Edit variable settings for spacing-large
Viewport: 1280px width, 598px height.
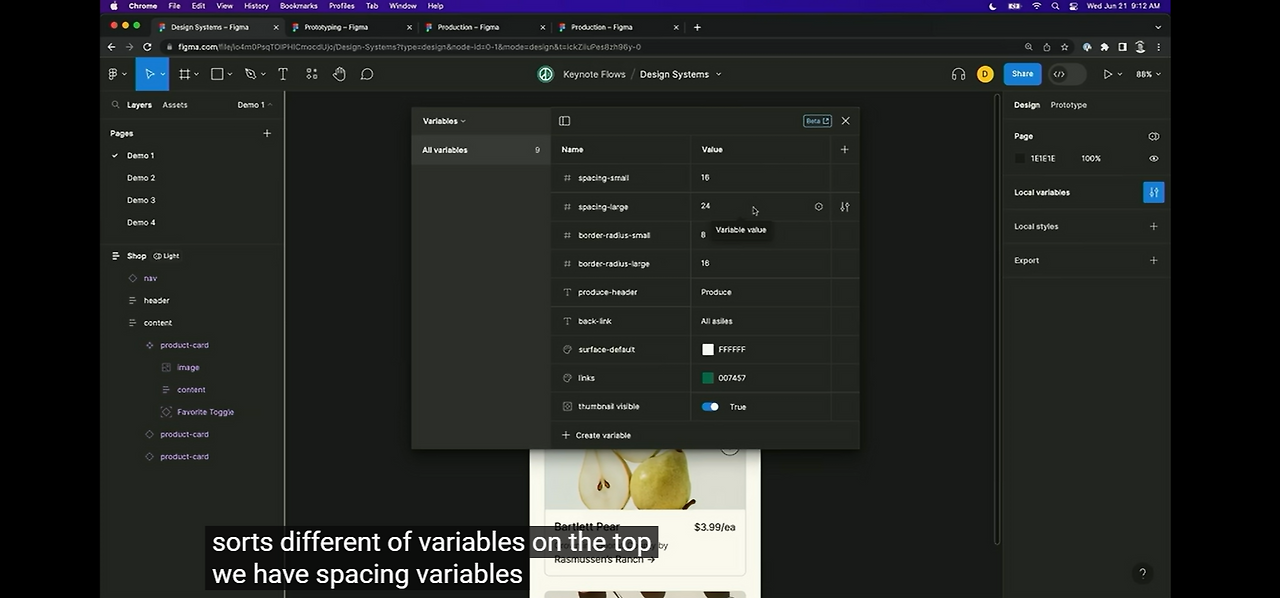pos(845,207)
